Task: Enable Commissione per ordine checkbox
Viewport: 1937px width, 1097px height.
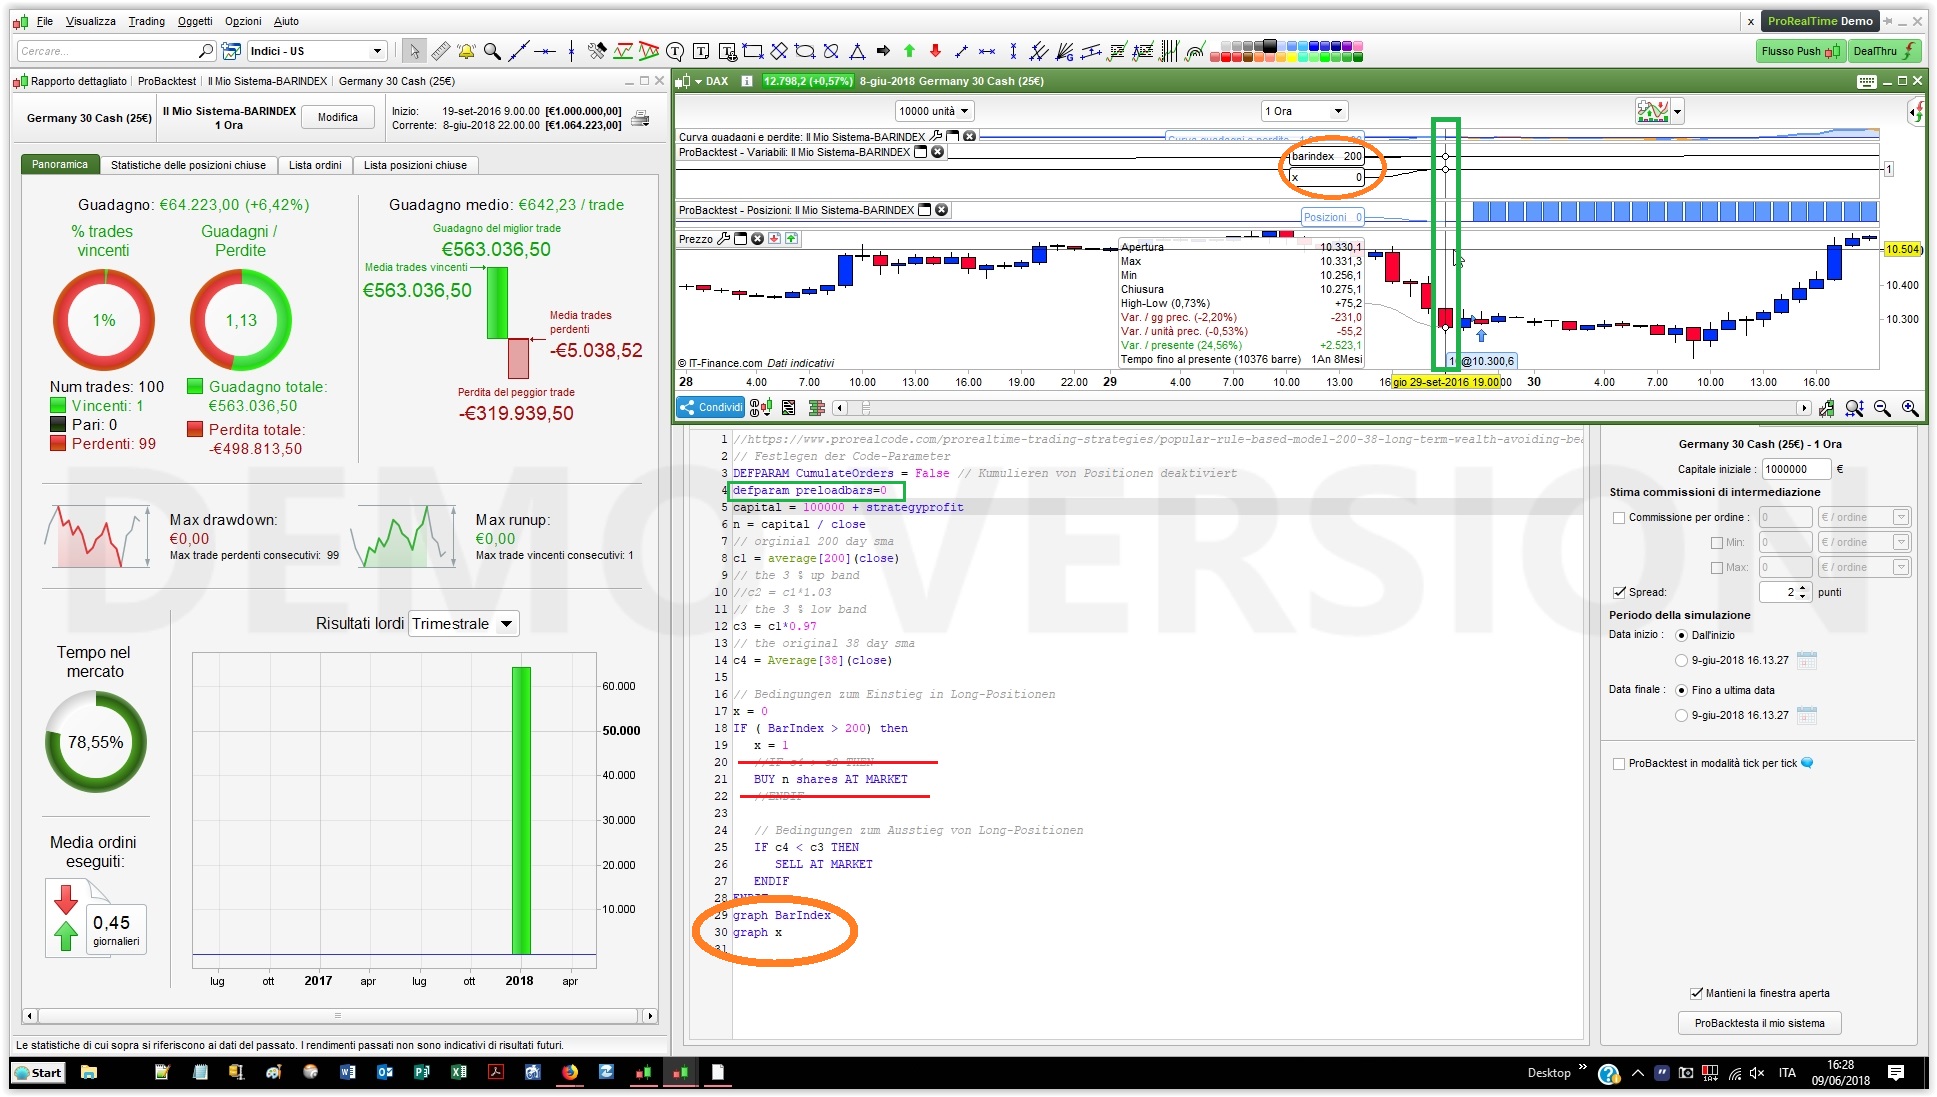Action: click(x=1619, y=518)
